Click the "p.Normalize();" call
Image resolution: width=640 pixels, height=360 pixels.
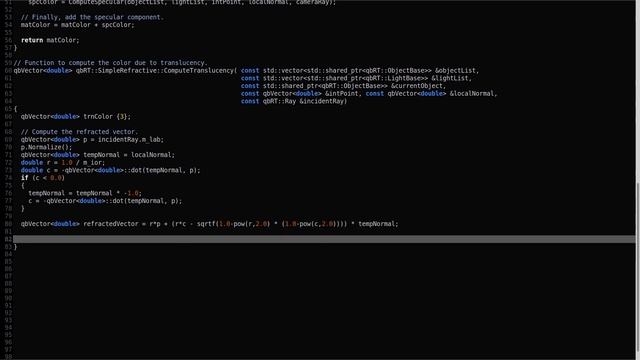tap(46, 147)
